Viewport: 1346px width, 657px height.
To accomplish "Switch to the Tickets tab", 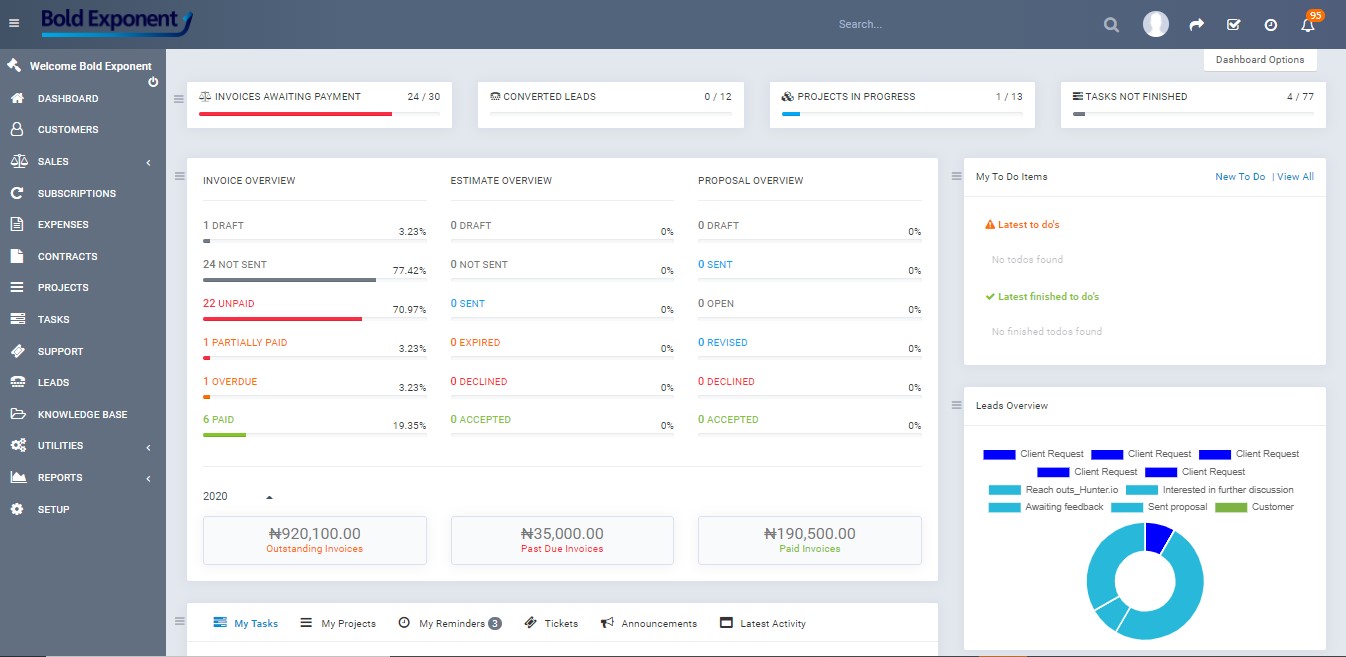I will [551, 623].
